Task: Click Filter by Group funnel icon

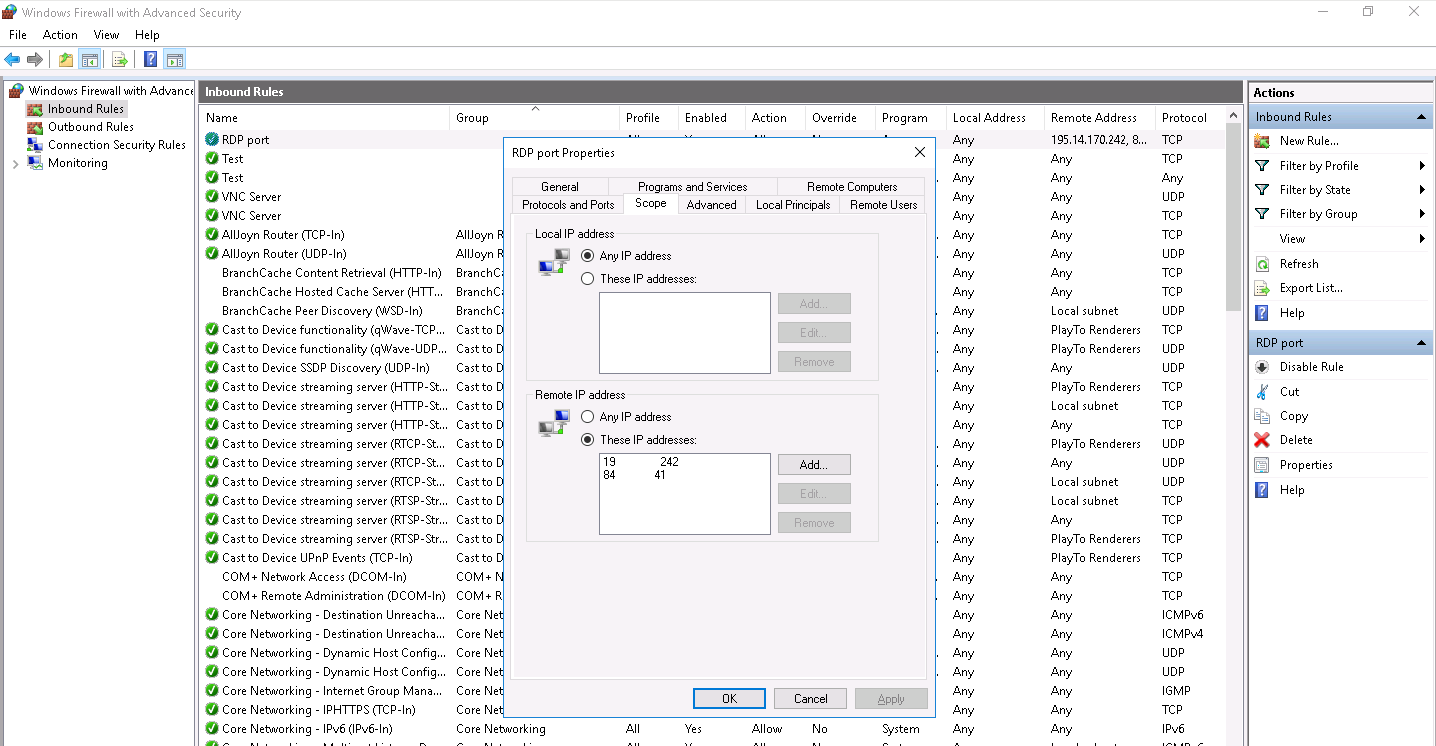Action: [1262, 214]
